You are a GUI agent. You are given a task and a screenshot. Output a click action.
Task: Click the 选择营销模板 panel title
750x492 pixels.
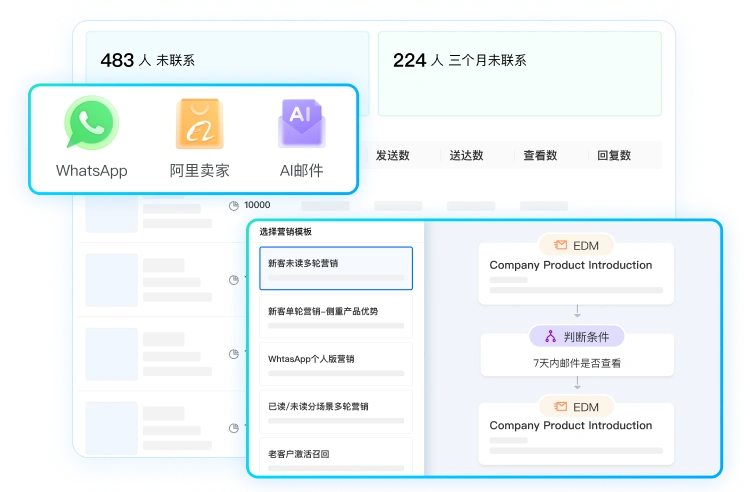pyautogui.click(x=286, y=231)
